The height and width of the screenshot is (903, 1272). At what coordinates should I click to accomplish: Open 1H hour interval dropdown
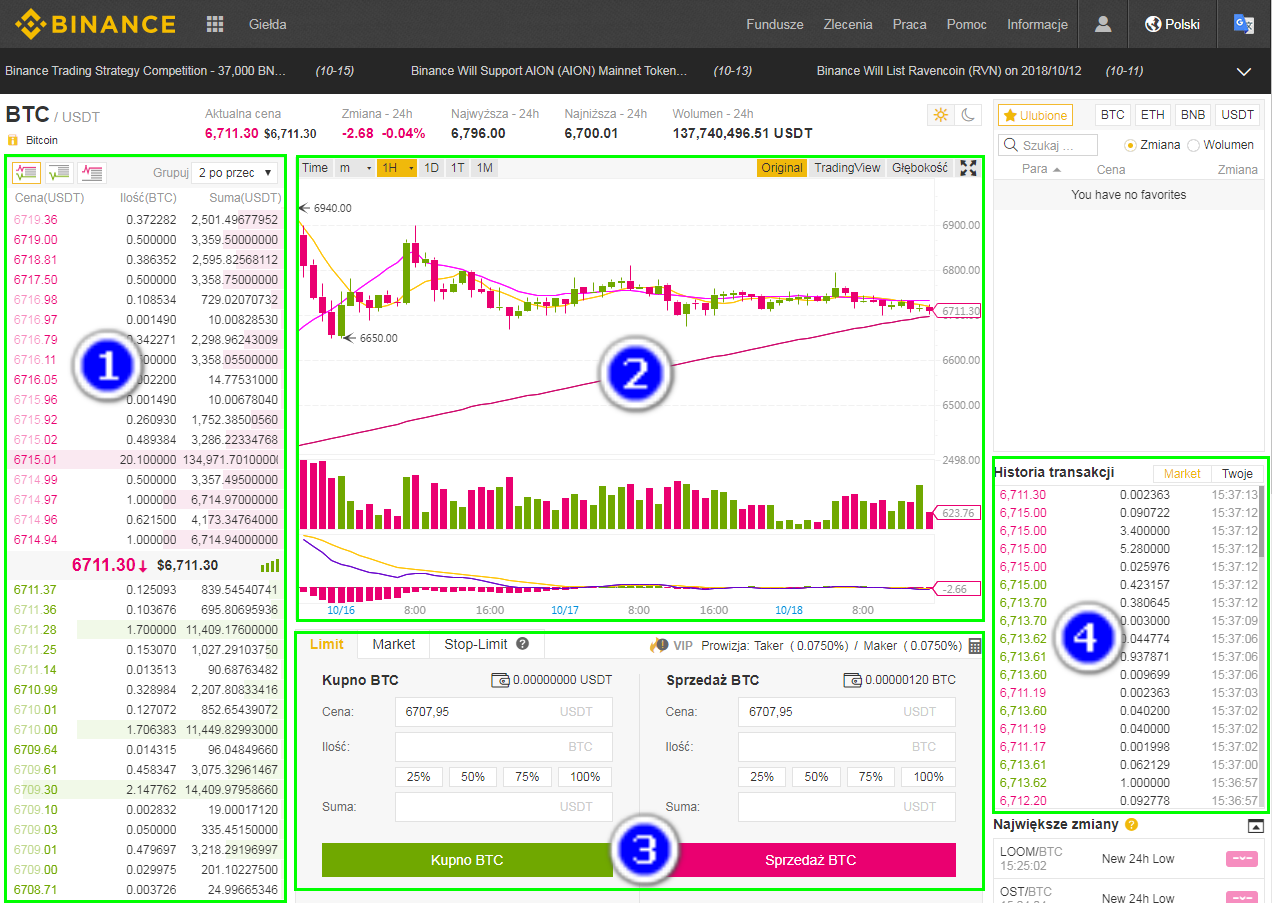tap(398, 168)
